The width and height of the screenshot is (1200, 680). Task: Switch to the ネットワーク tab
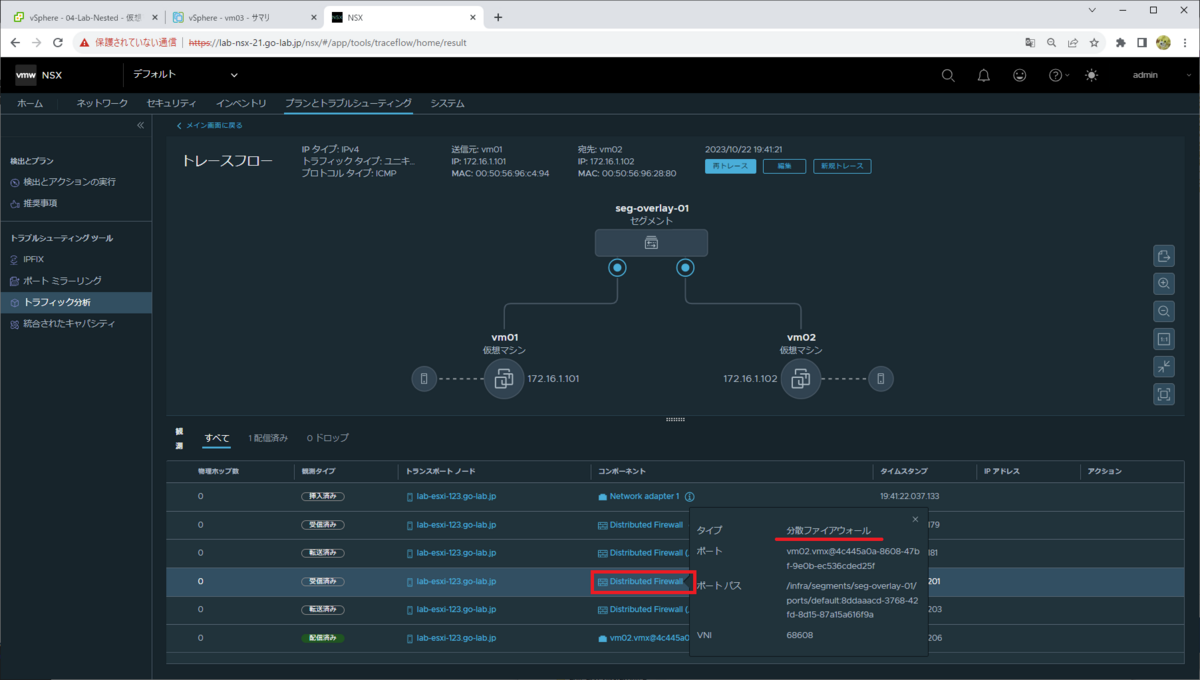click(x=102, y=103)
